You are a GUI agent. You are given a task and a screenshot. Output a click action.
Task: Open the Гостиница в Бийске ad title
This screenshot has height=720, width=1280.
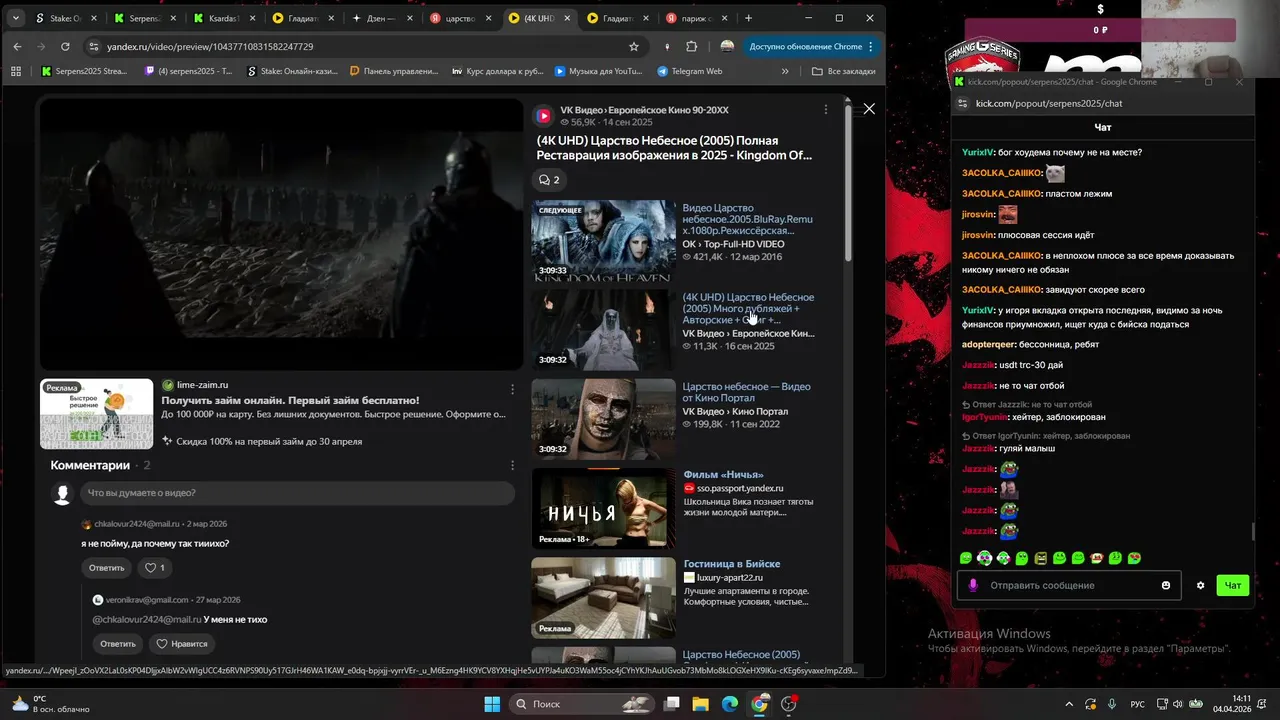732,564
